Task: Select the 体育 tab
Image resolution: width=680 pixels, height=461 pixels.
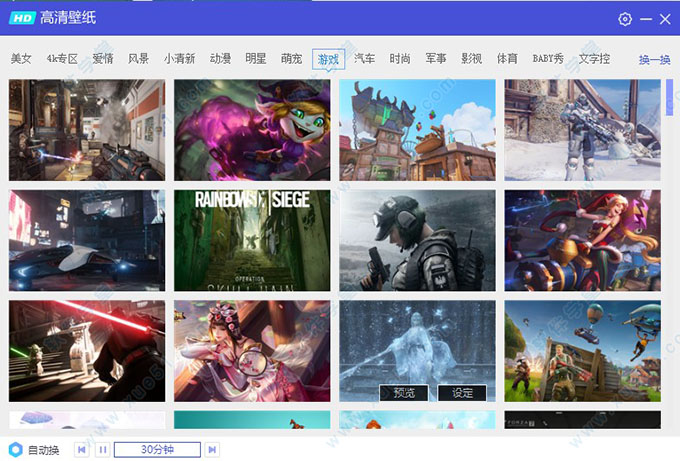Action: tap(507, 59)
